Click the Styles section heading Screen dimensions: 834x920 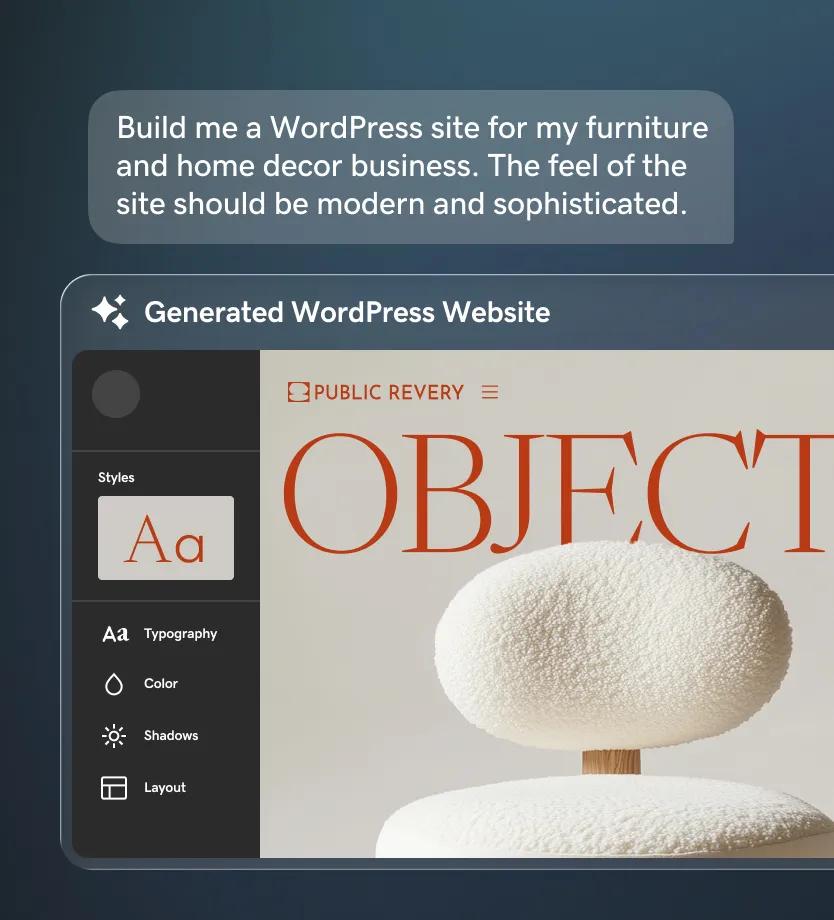click(116, 477)
